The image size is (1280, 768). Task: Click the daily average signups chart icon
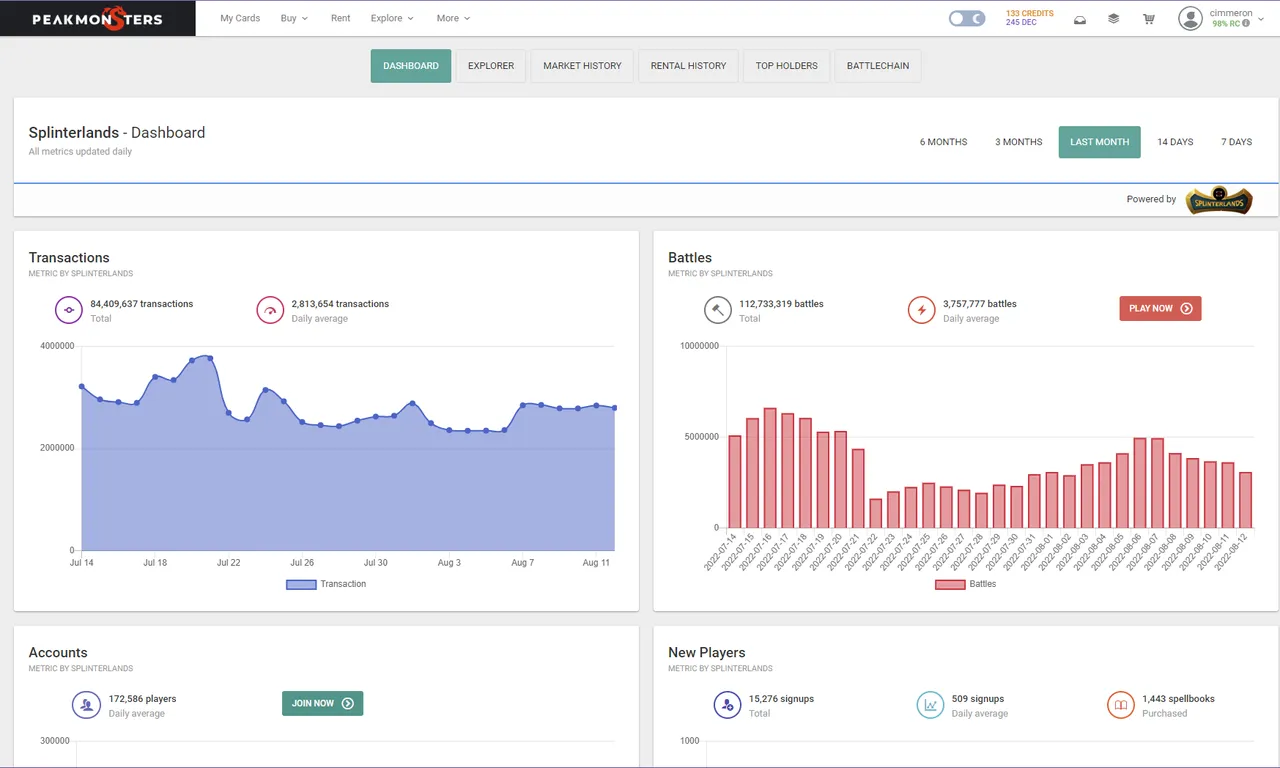click(x=930, y=705)
